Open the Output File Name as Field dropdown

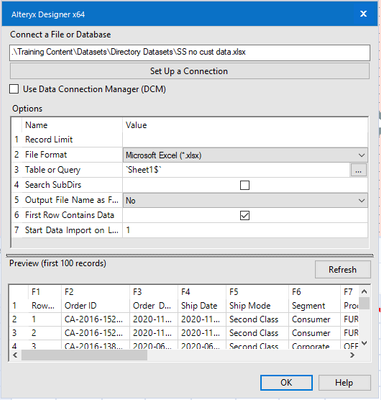245,200
